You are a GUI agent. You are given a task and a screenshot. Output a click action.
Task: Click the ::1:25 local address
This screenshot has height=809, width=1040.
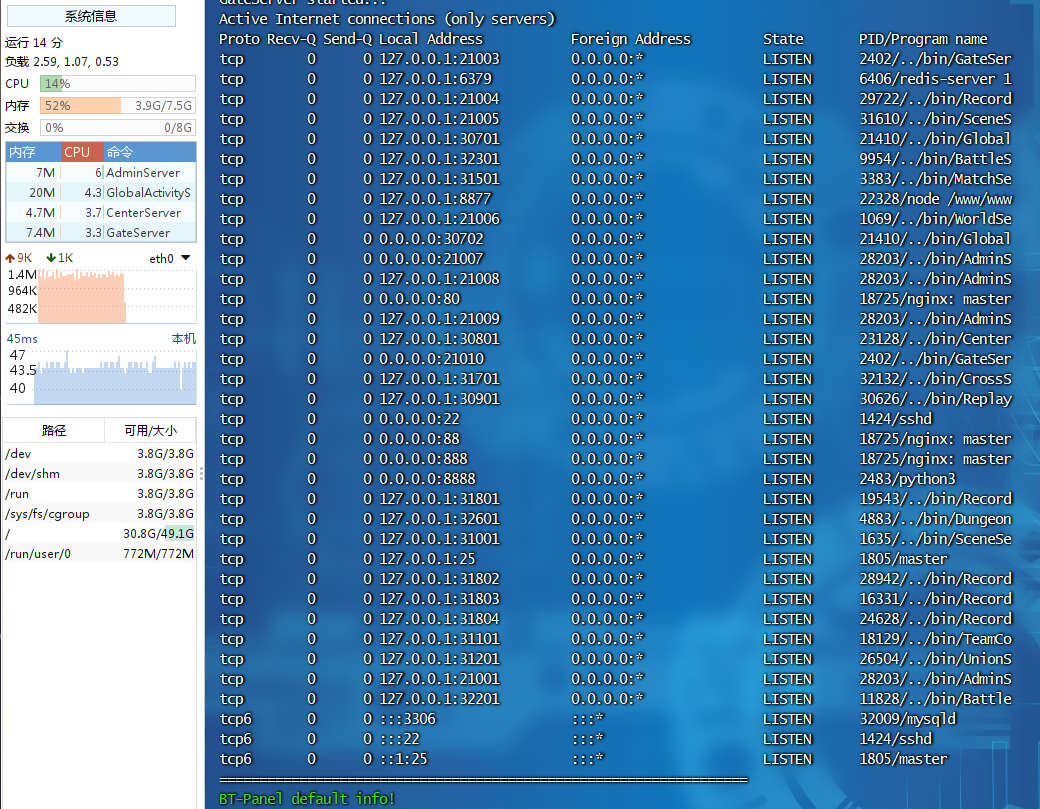click(403, 758)
